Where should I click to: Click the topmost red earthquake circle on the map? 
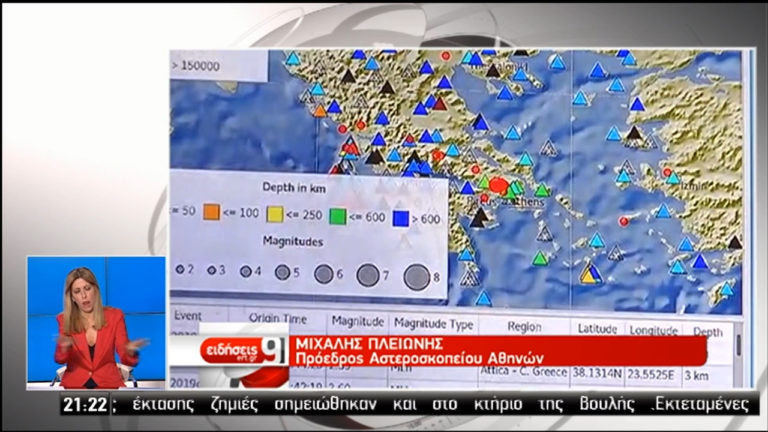coord(445,56)
